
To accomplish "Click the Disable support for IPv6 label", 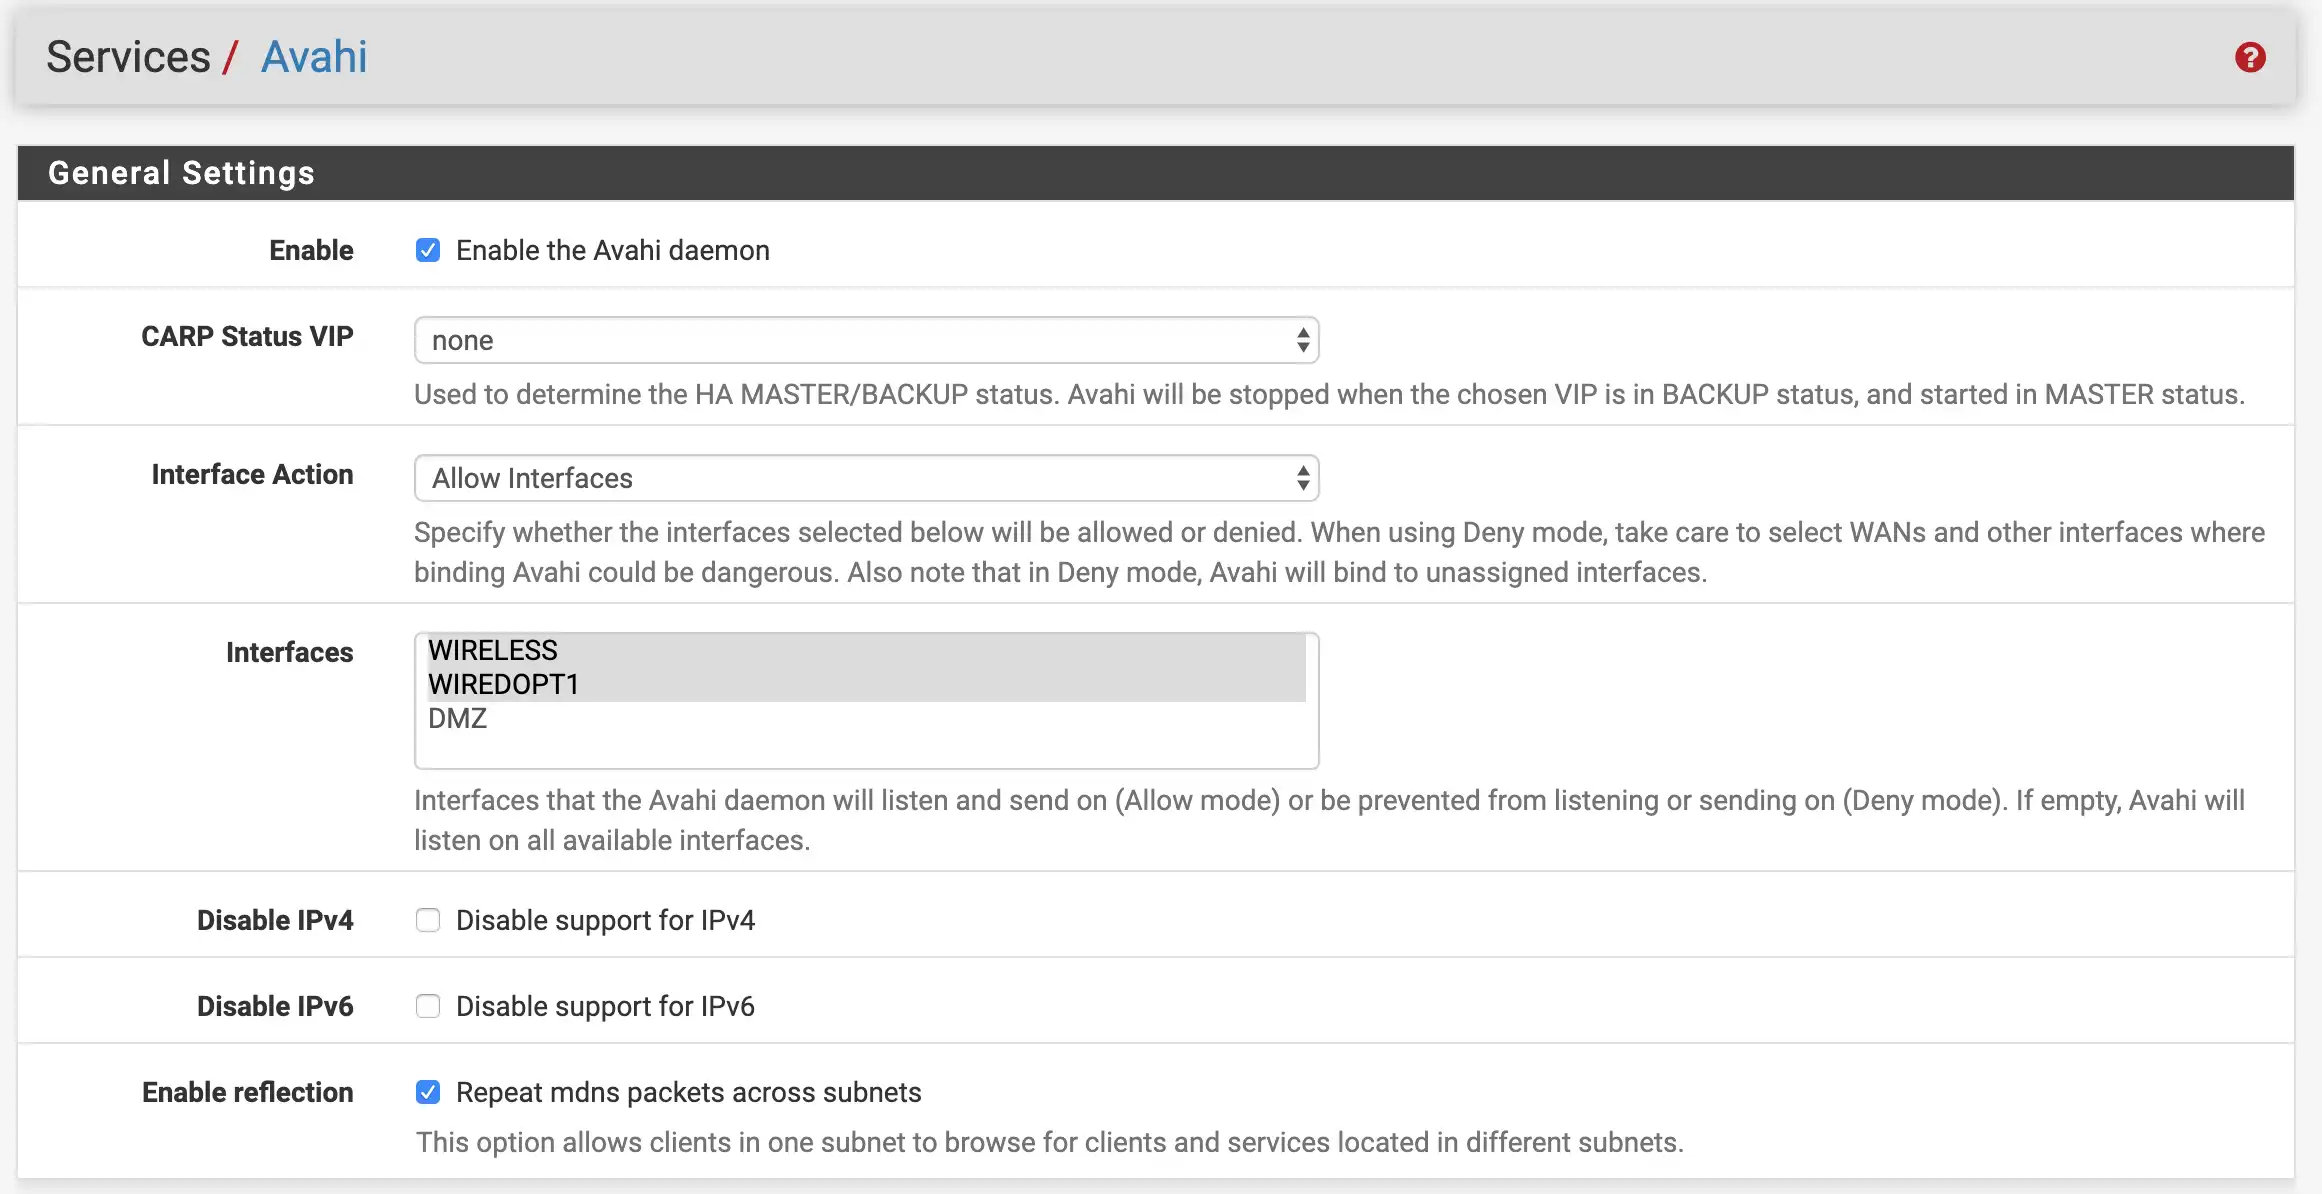I will [605, 1006].
